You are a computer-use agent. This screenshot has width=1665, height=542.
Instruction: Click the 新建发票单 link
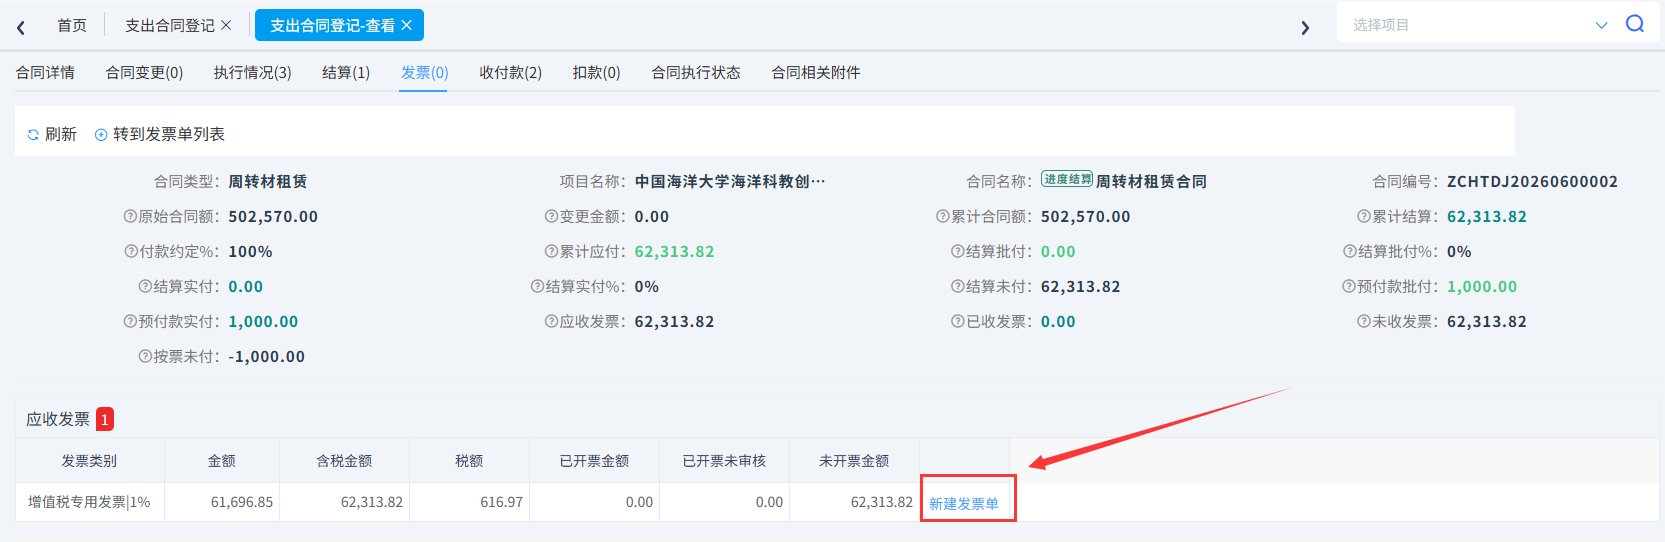(x=964, y=504)
